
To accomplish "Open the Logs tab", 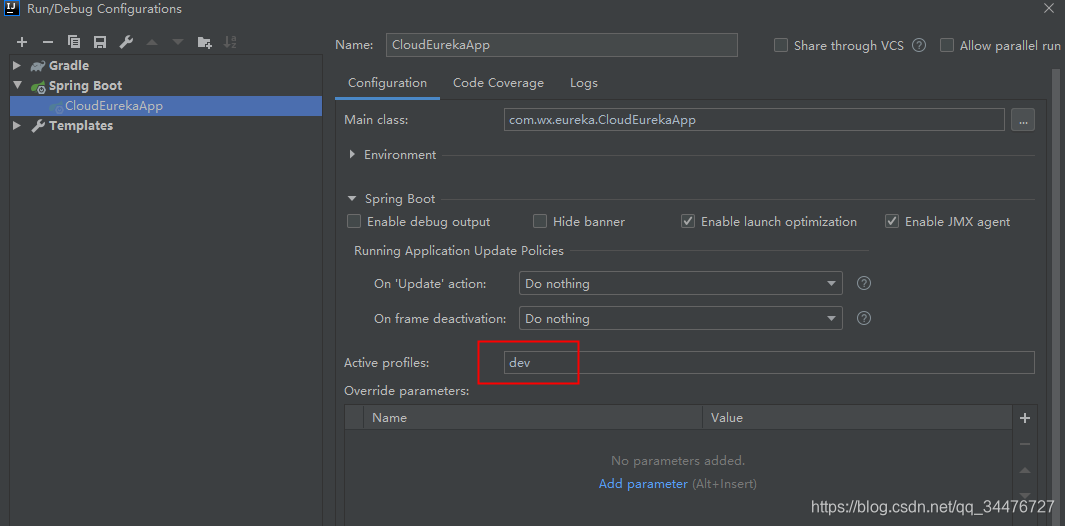I will click(584, 83).
